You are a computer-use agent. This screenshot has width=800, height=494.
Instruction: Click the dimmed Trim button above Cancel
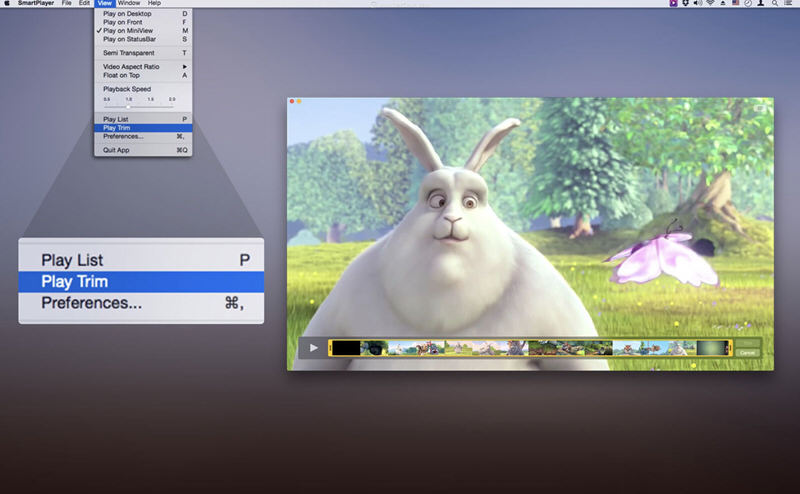747,344
